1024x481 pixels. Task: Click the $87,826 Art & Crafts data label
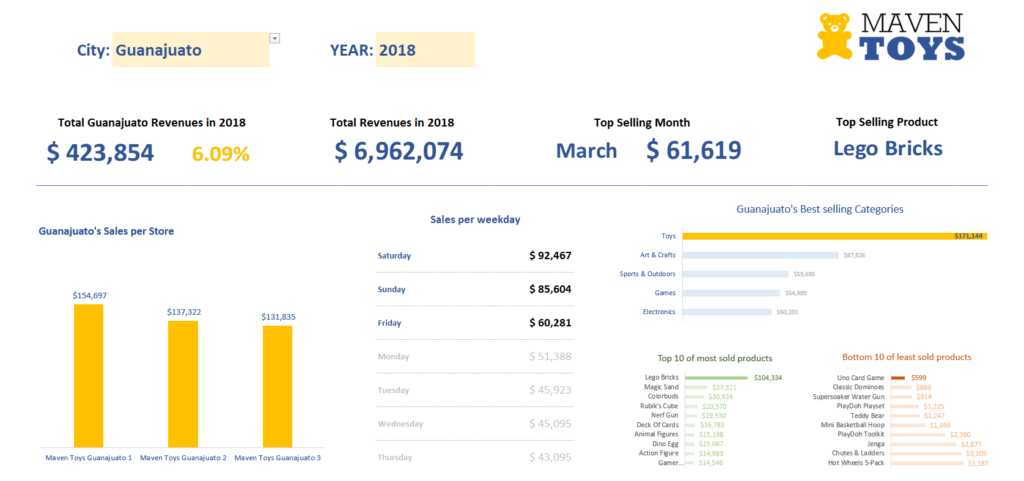pyautogui.click(x=854, y=255)
